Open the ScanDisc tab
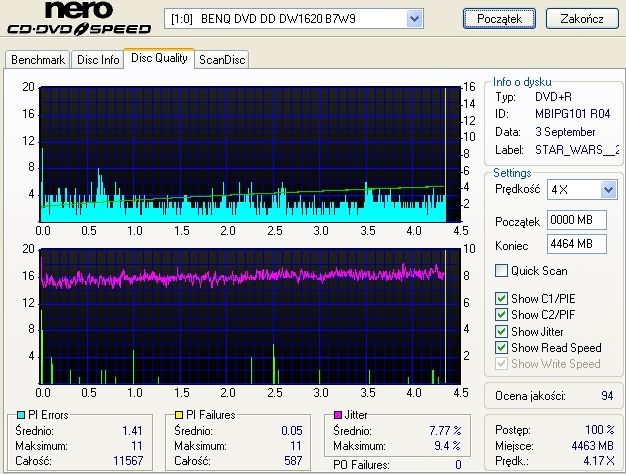 click(222, 60)
